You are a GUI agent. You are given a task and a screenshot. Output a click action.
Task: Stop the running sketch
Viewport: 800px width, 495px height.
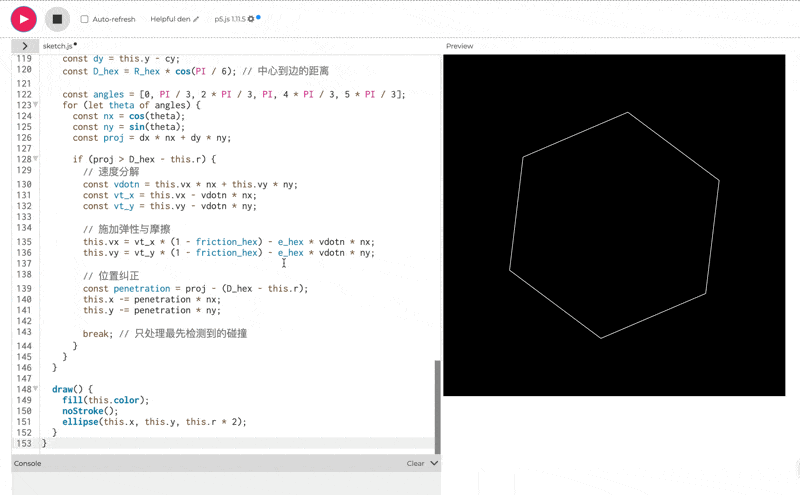[57, 19]
